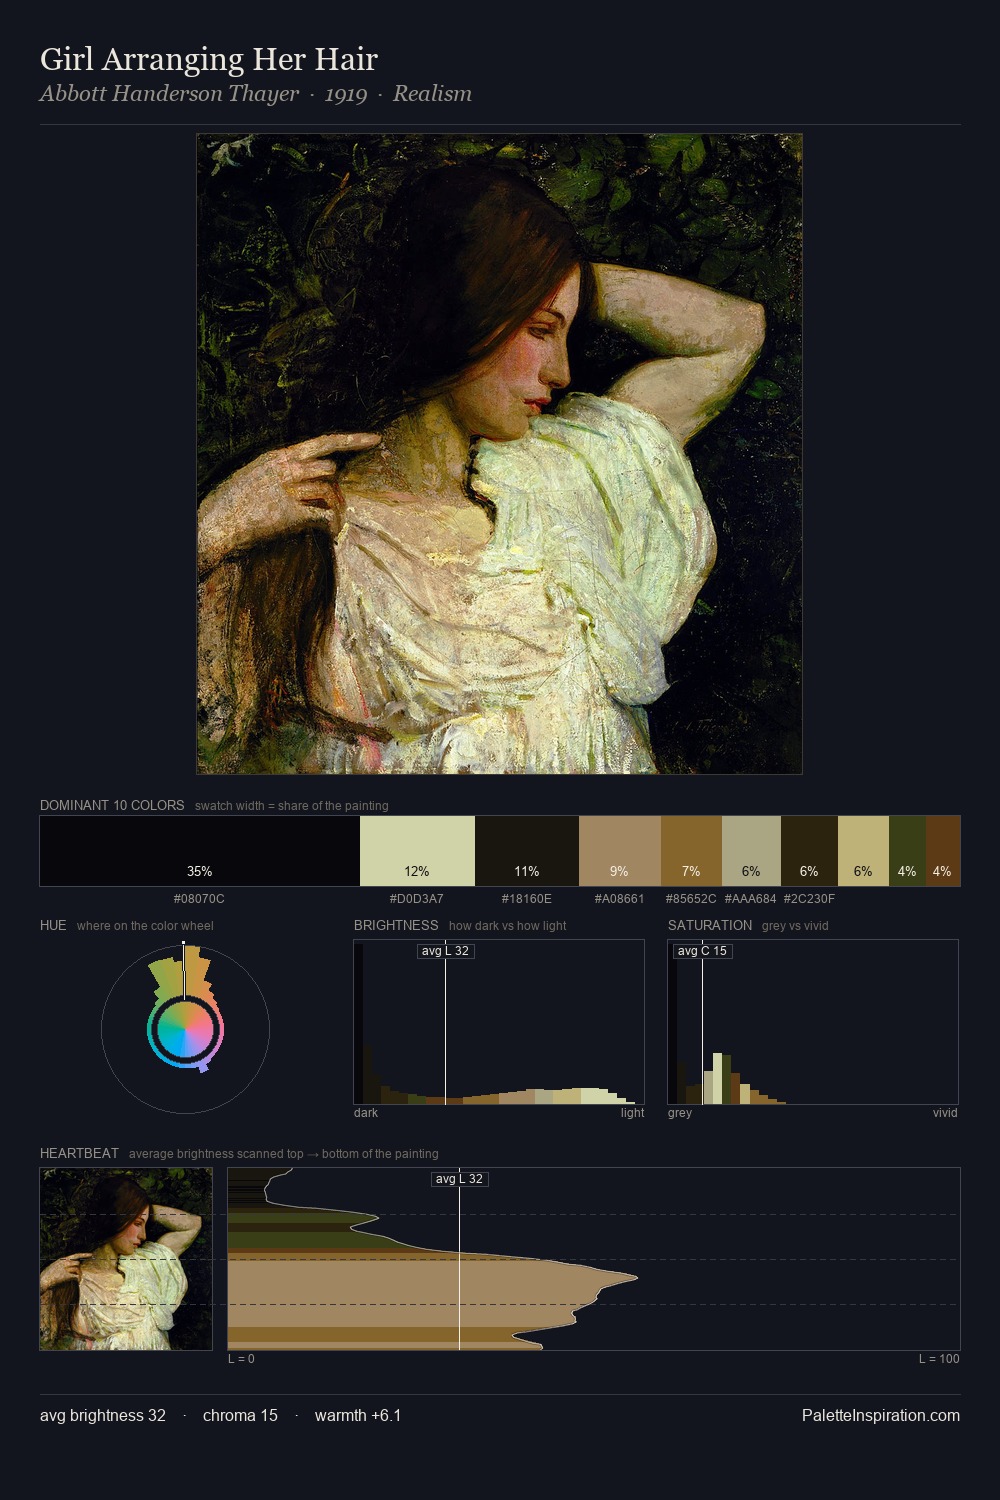Image resolution: width=1000 pixels, height=1500 pixels.
Task: Select the golden brown 7% swatch
Action: tap(691, 851)
